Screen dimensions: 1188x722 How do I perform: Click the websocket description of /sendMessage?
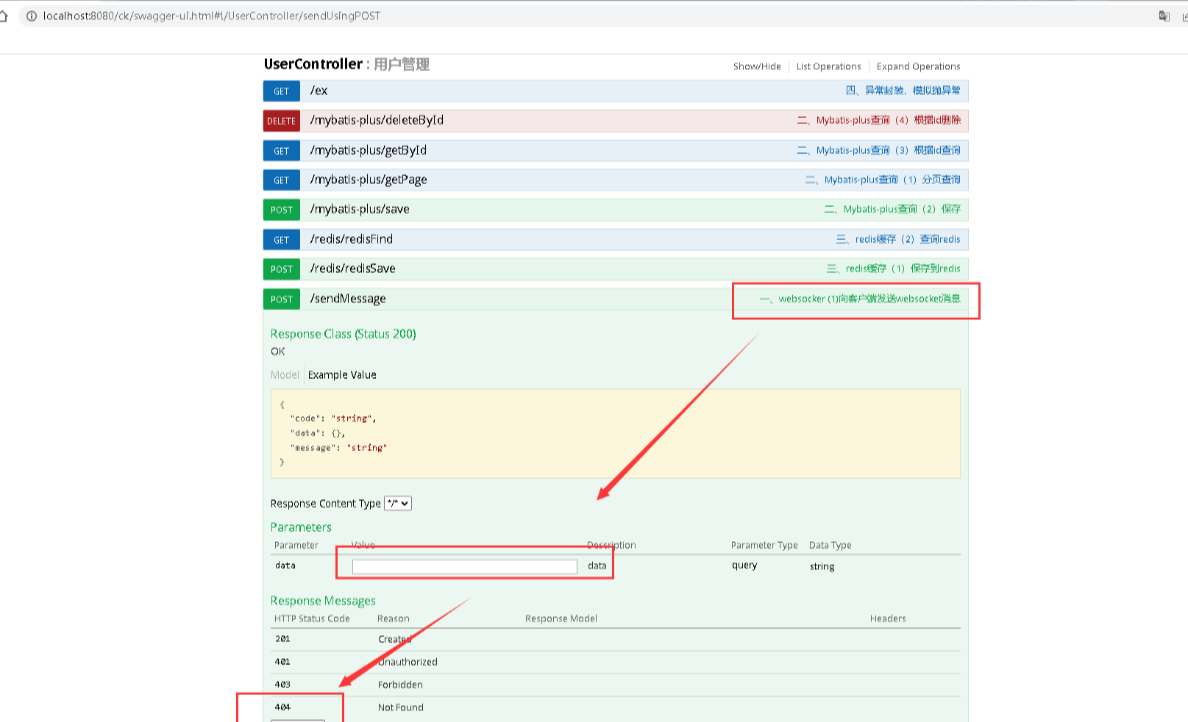tap(860, 298)
